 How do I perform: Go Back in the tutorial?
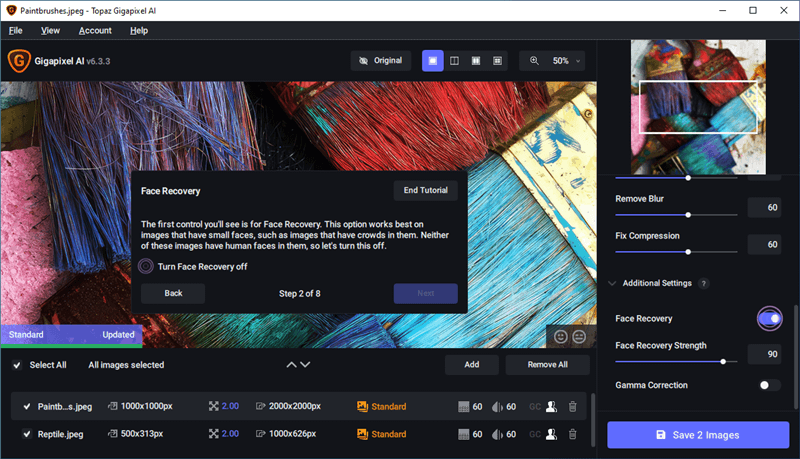pyautogui.click(x=173, y=293)
